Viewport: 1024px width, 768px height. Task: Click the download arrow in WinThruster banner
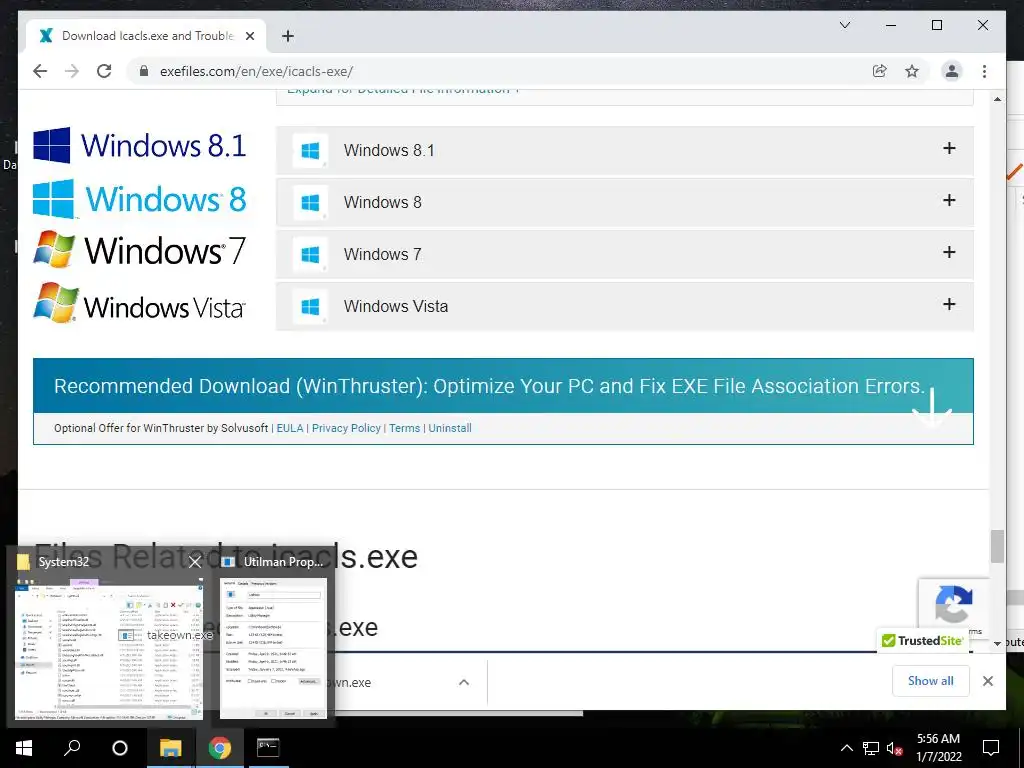(x=932, y=406)
